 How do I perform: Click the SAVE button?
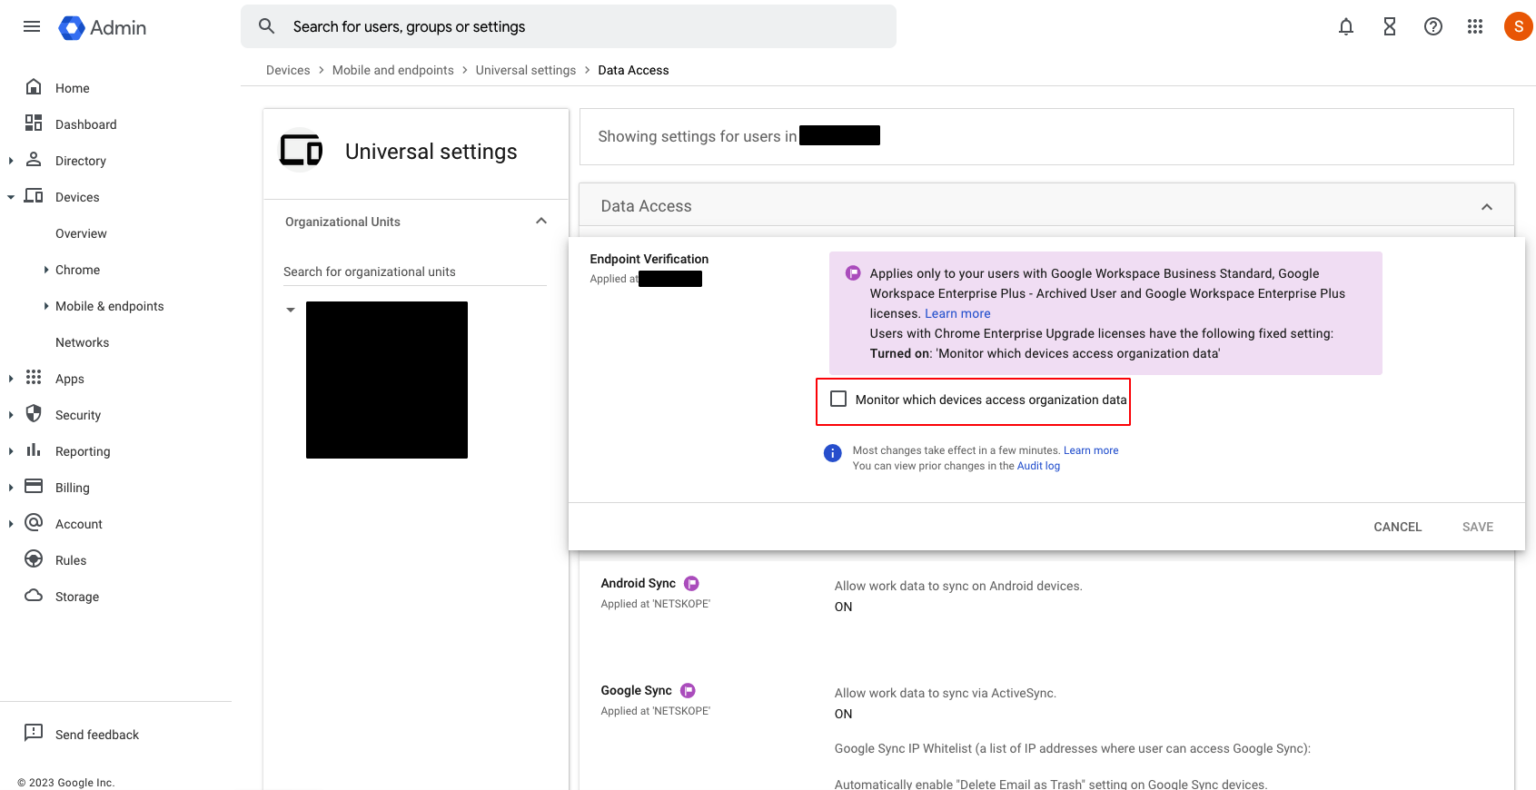[1477, 526]
